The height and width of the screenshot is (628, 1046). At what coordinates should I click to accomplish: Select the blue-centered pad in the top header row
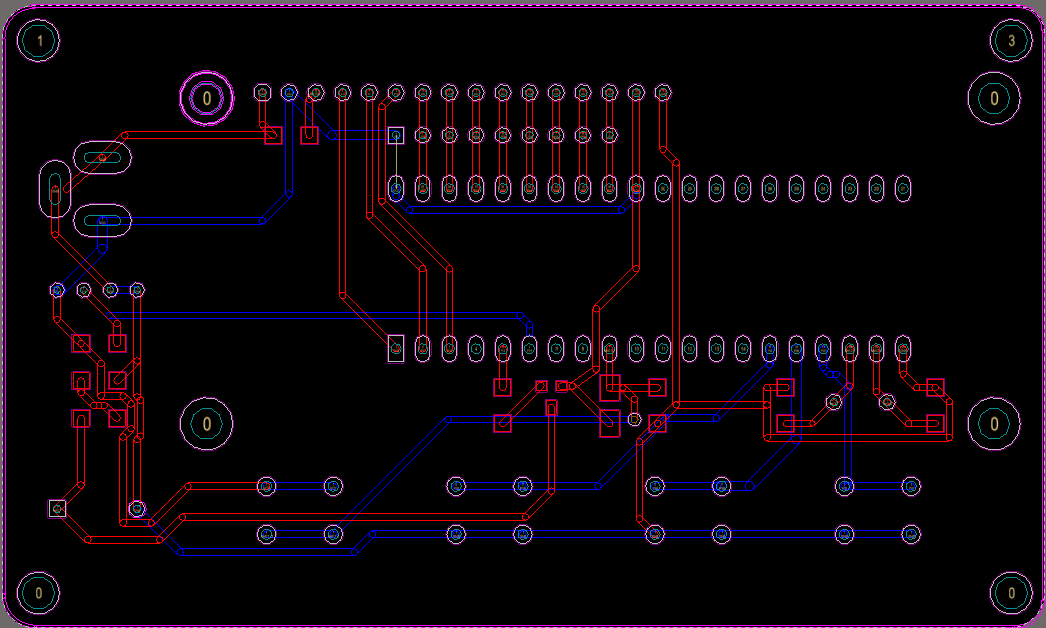click(x=289, y=93)
